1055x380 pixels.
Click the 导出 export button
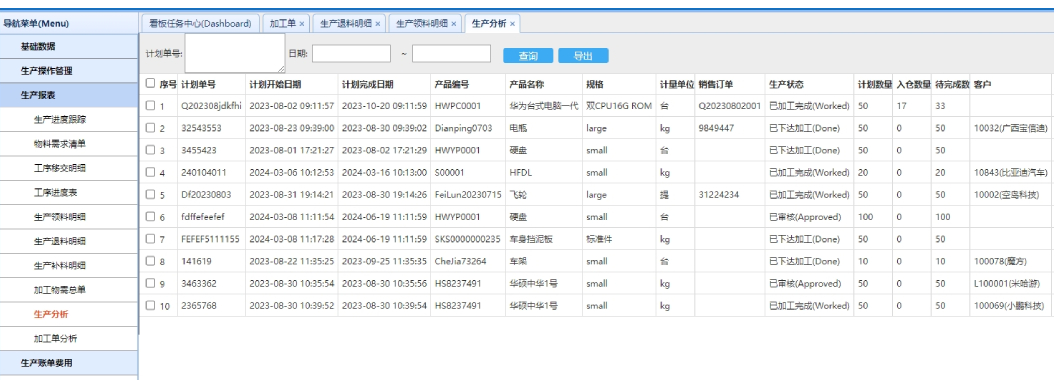[583, 56]
